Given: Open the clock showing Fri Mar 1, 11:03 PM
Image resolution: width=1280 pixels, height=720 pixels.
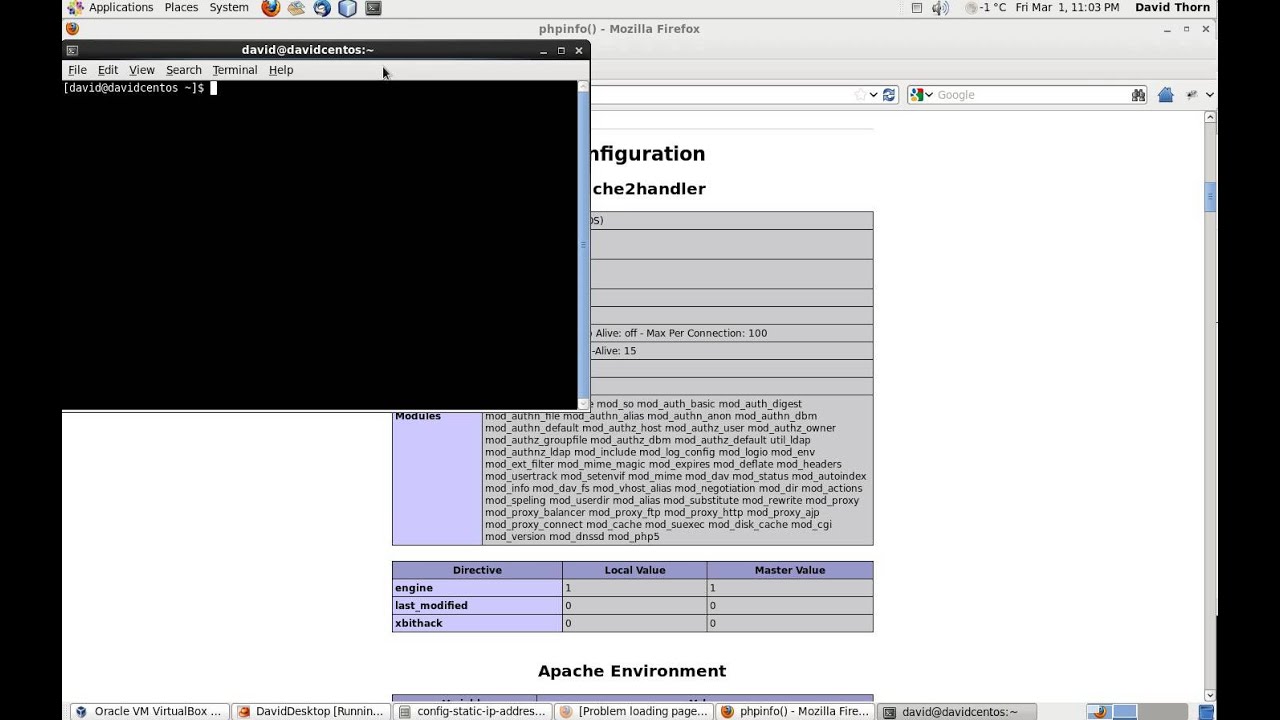Looking at the screenshot, I should (x=1067, y=8).
